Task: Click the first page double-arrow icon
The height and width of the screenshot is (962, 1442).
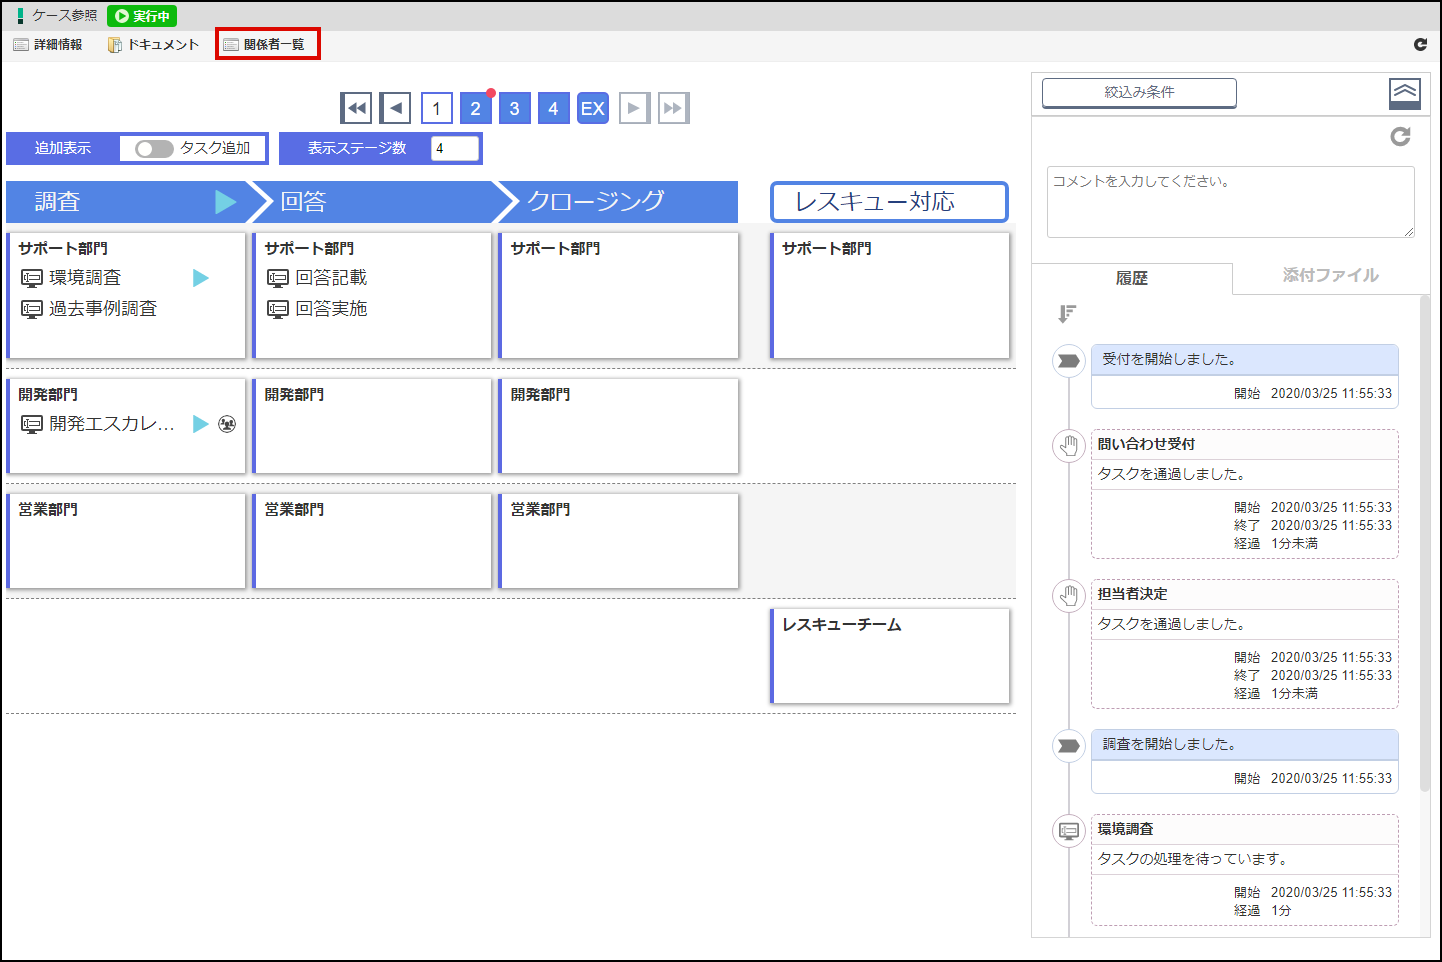Action: (x=356, y=108)
